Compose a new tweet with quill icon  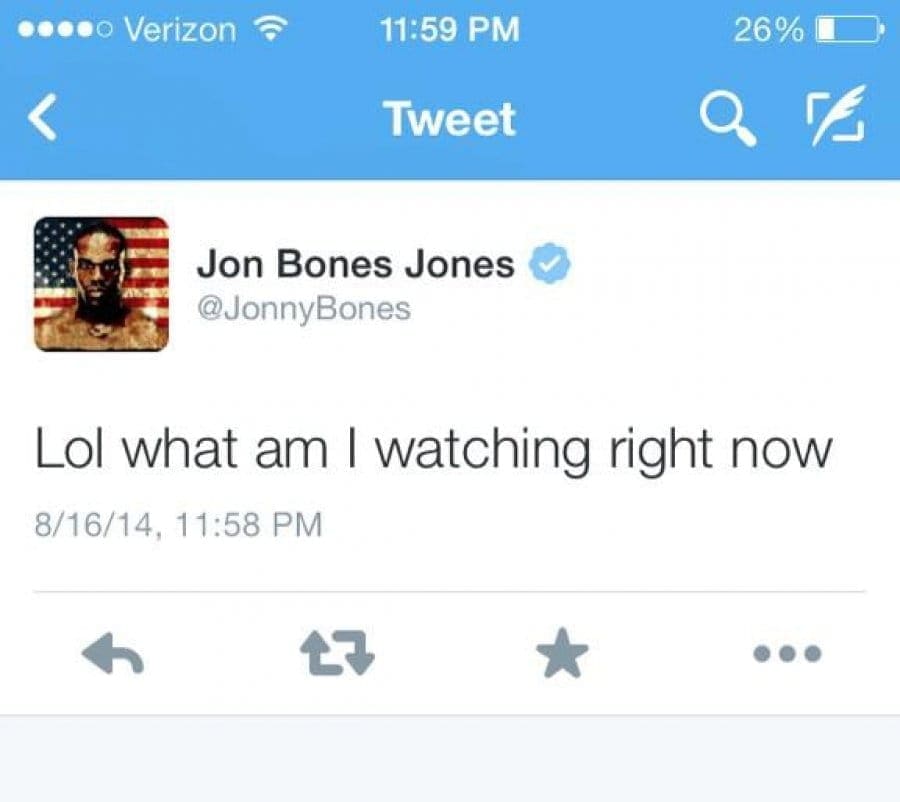point(836,117)
